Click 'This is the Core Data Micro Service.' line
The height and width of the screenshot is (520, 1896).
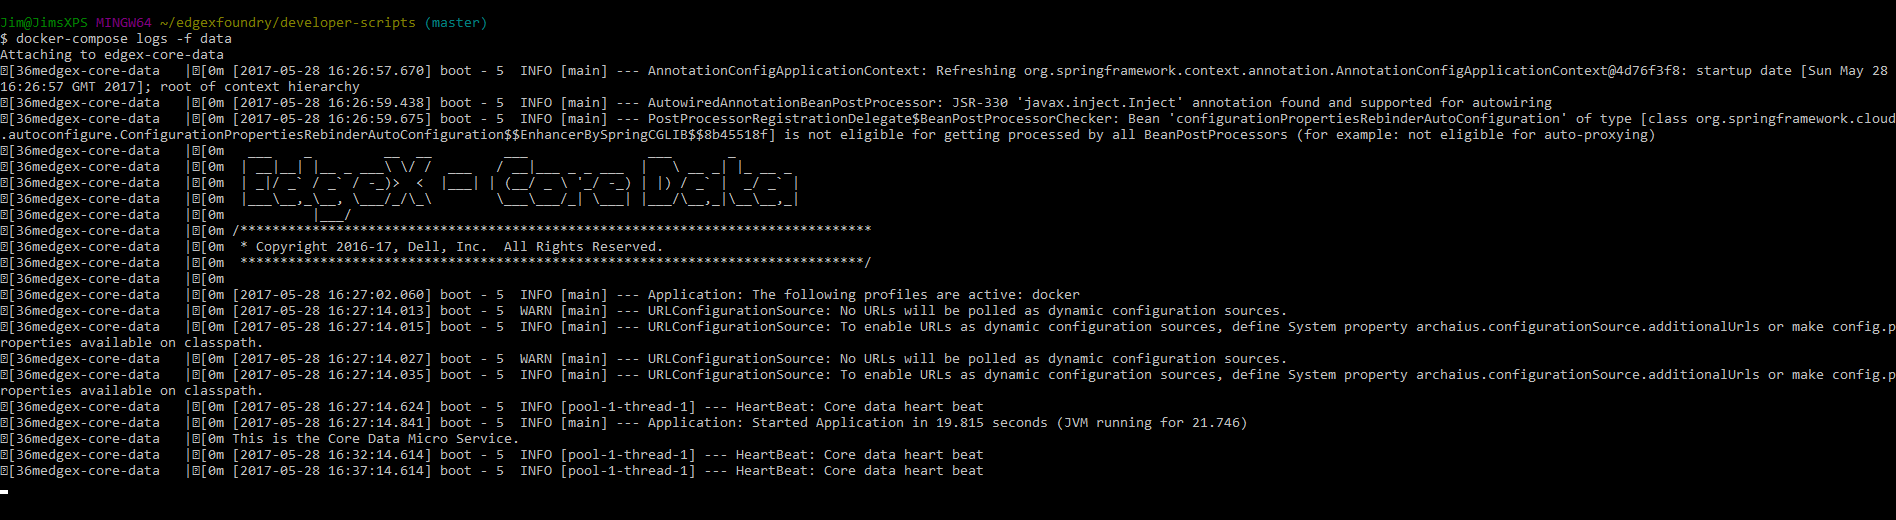[375, 439]
